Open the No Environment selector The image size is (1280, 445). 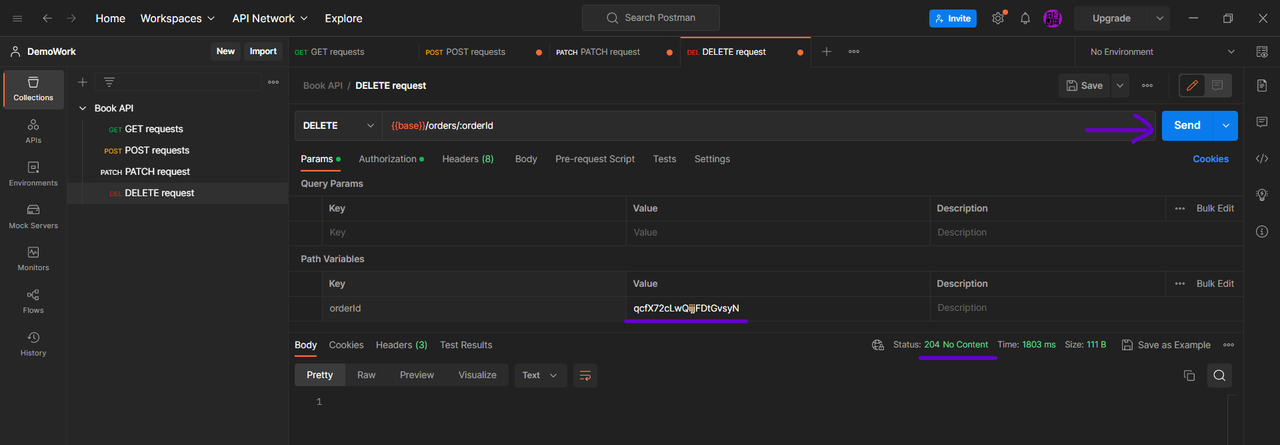pyautogui.click(x=1162, y=51)
